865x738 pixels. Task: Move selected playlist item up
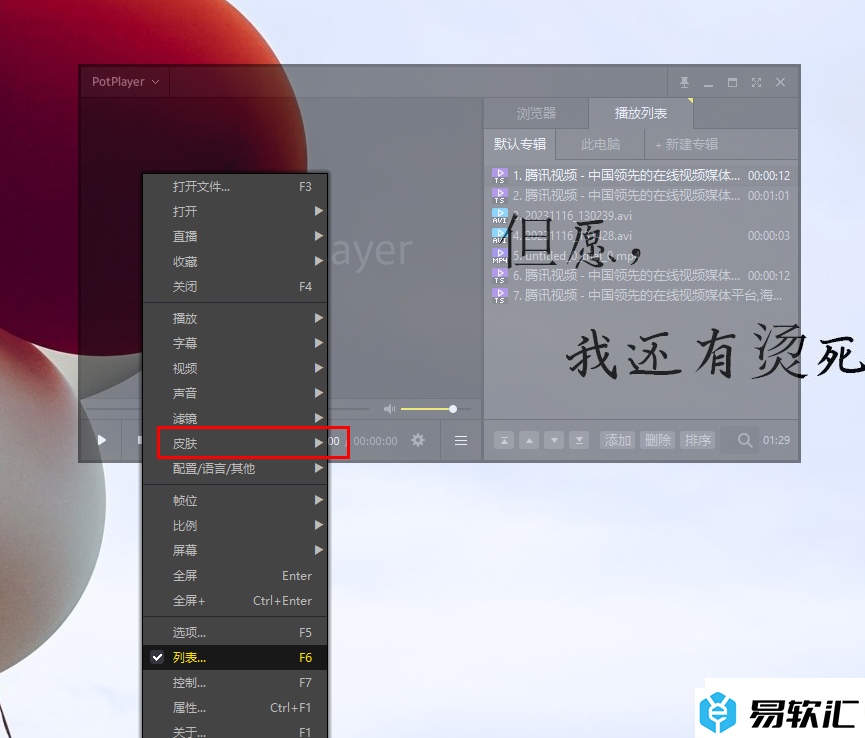[x=529, y=440]
